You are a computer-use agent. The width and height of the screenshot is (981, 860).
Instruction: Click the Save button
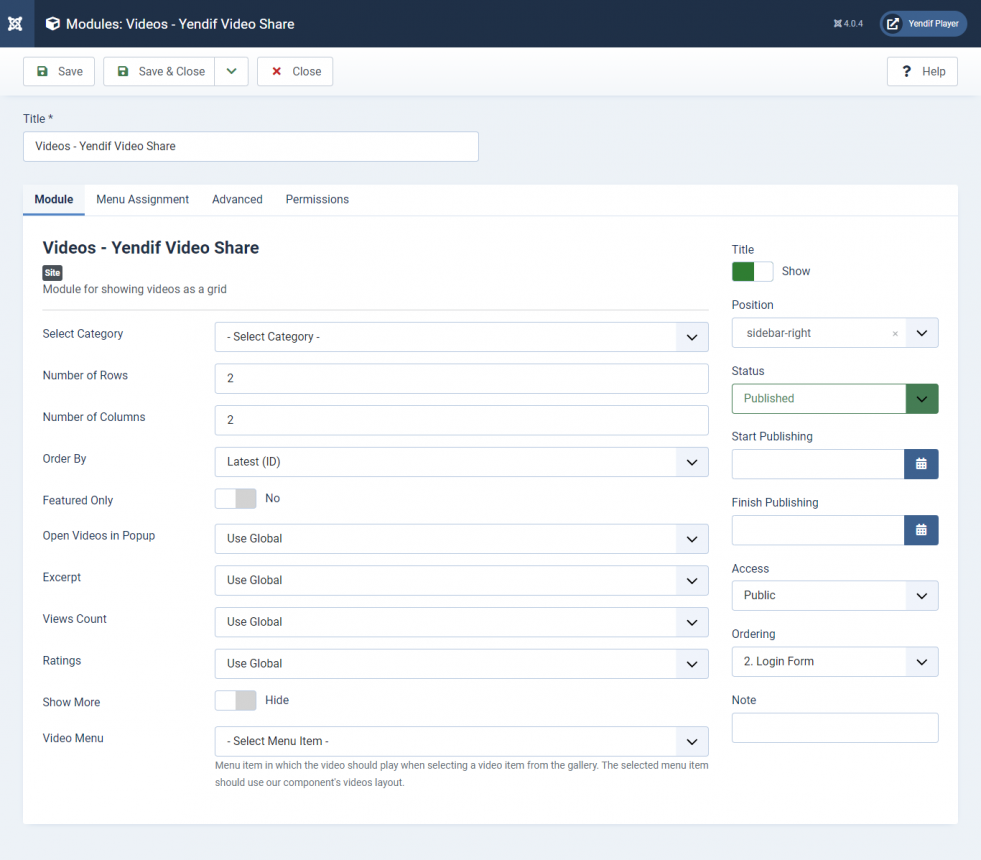[59, 71]
